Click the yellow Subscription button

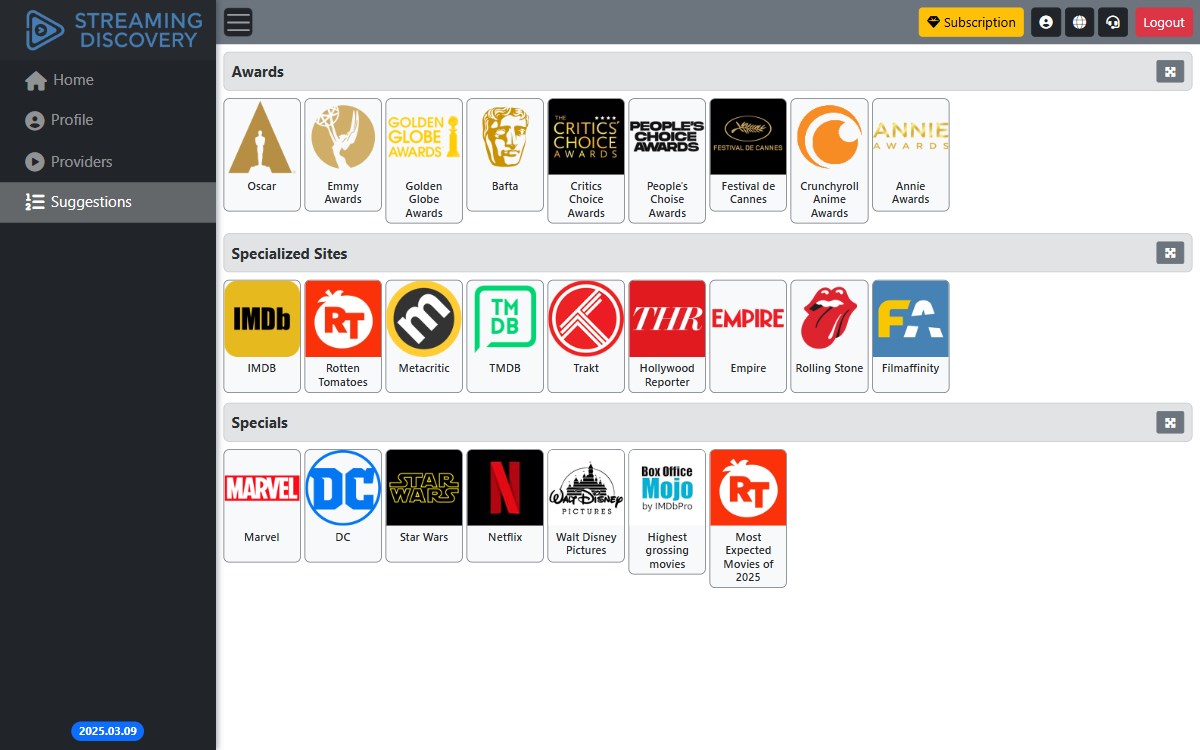click(x=971, y=22)
